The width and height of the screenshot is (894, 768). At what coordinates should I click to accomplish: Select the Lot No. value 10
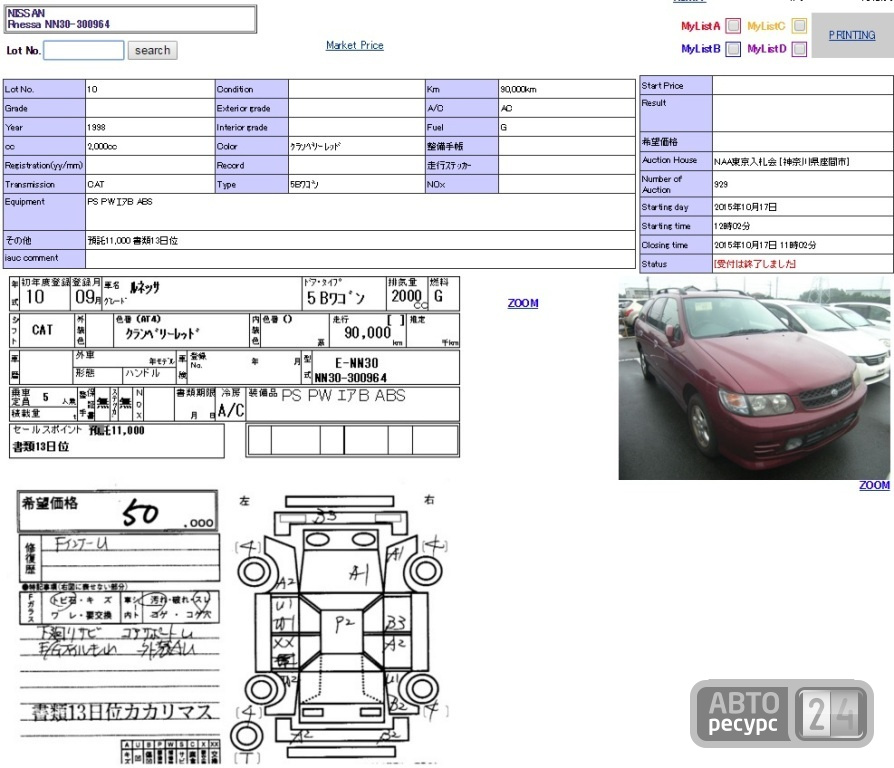coord(92,90)
